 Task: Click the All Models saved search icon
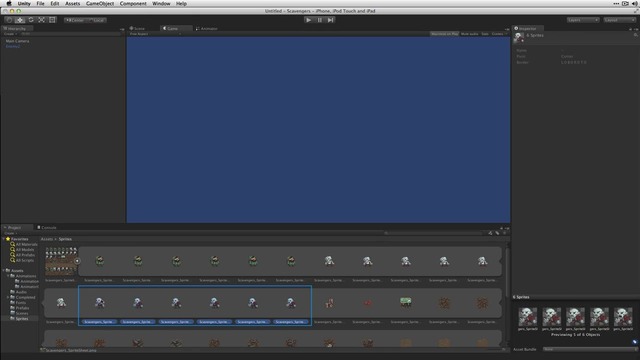tap(13, 249)
